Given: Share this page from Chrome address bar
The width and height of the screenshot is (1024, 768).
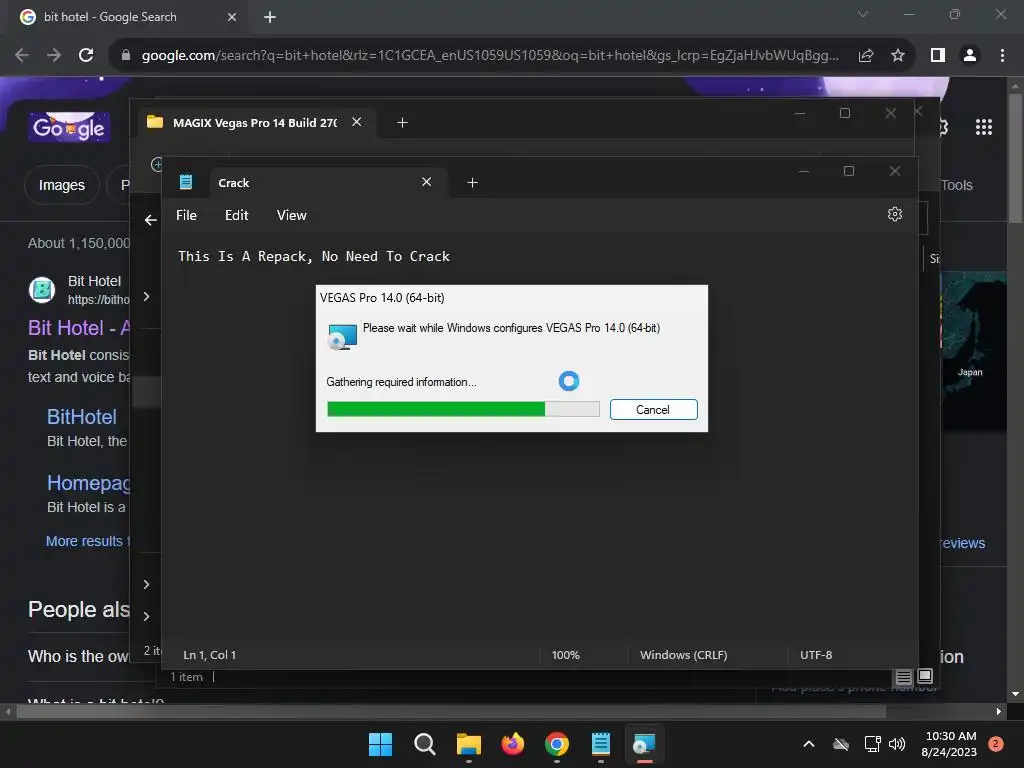Looking at the screenshot, I should click(x=866, y=56).
